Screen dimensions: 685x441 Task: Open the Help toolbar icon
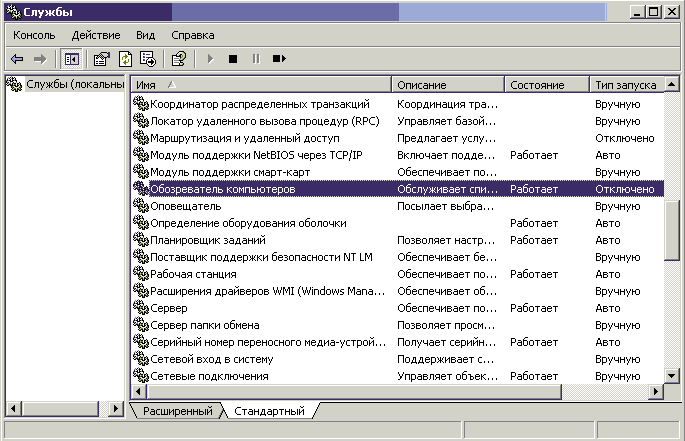178,59
